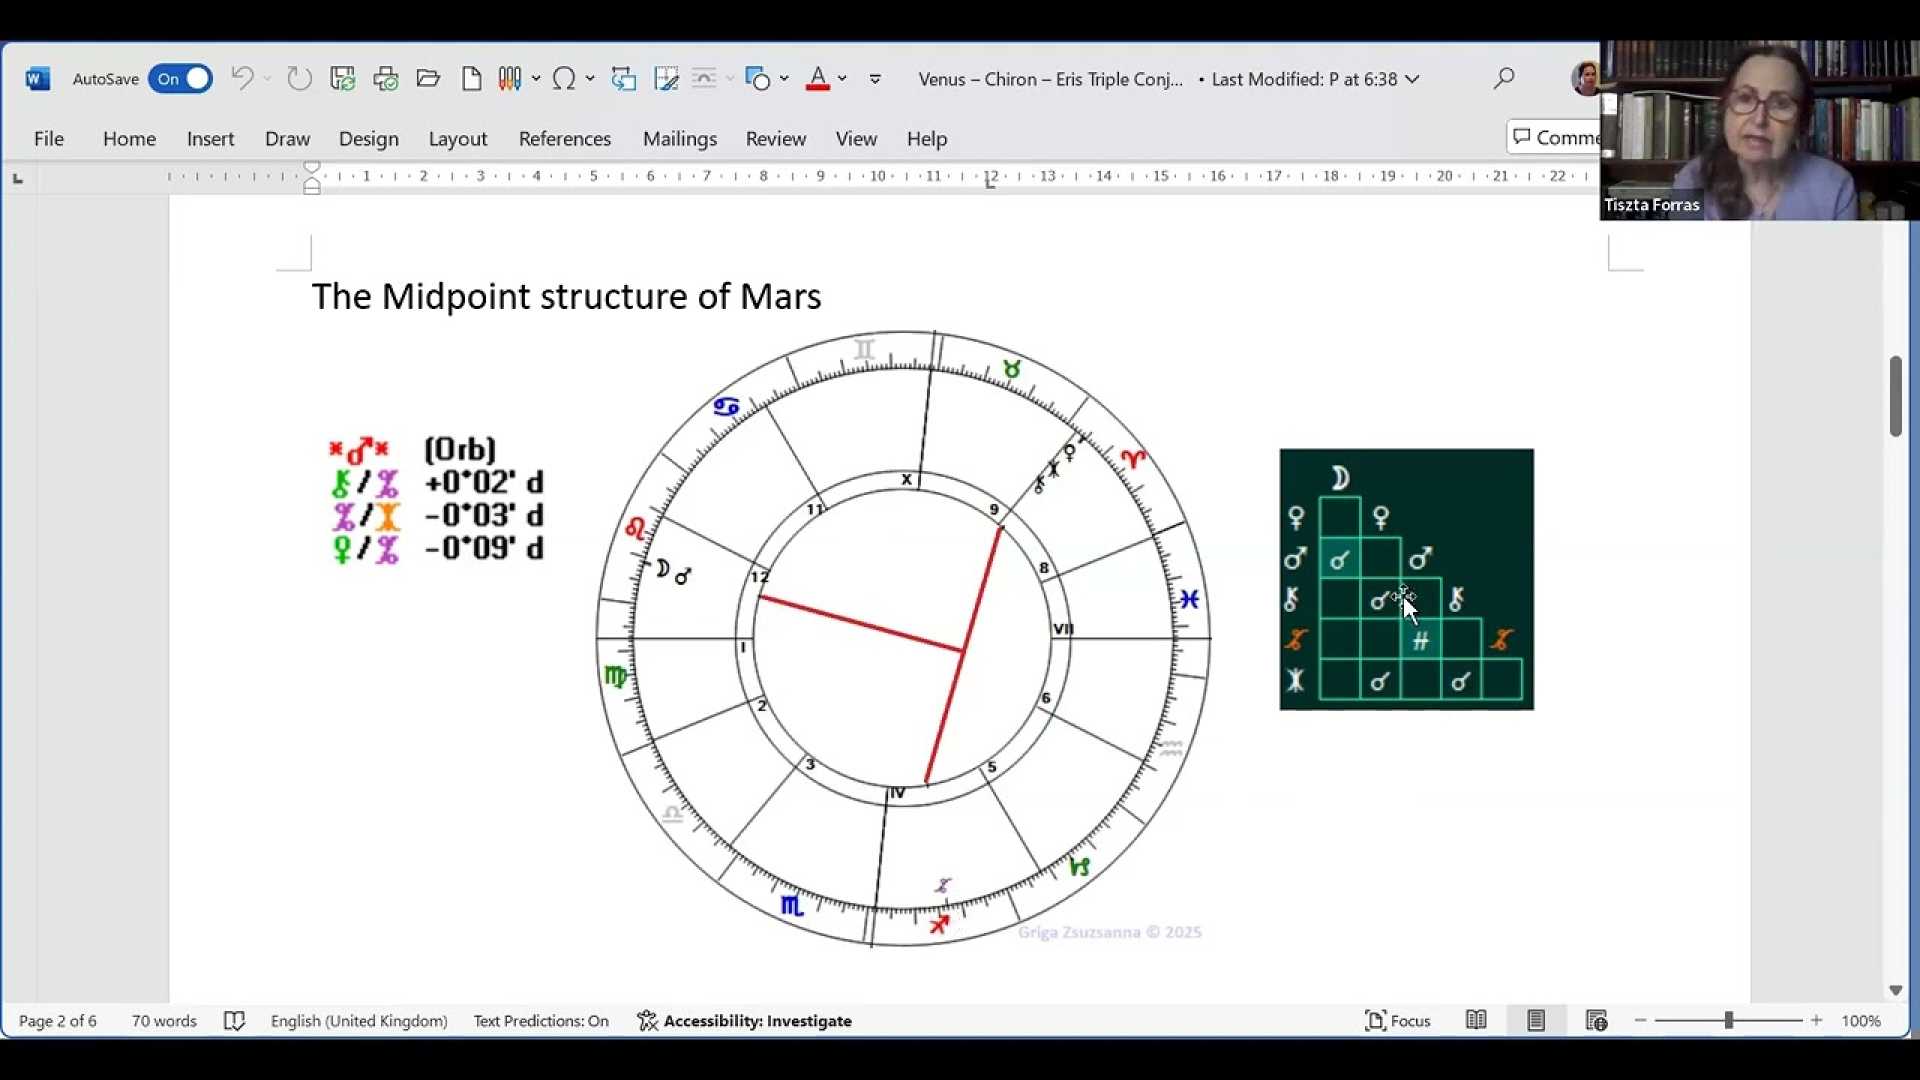
Task: Switch to the Draw tab
Action: (x=287, y=139)
